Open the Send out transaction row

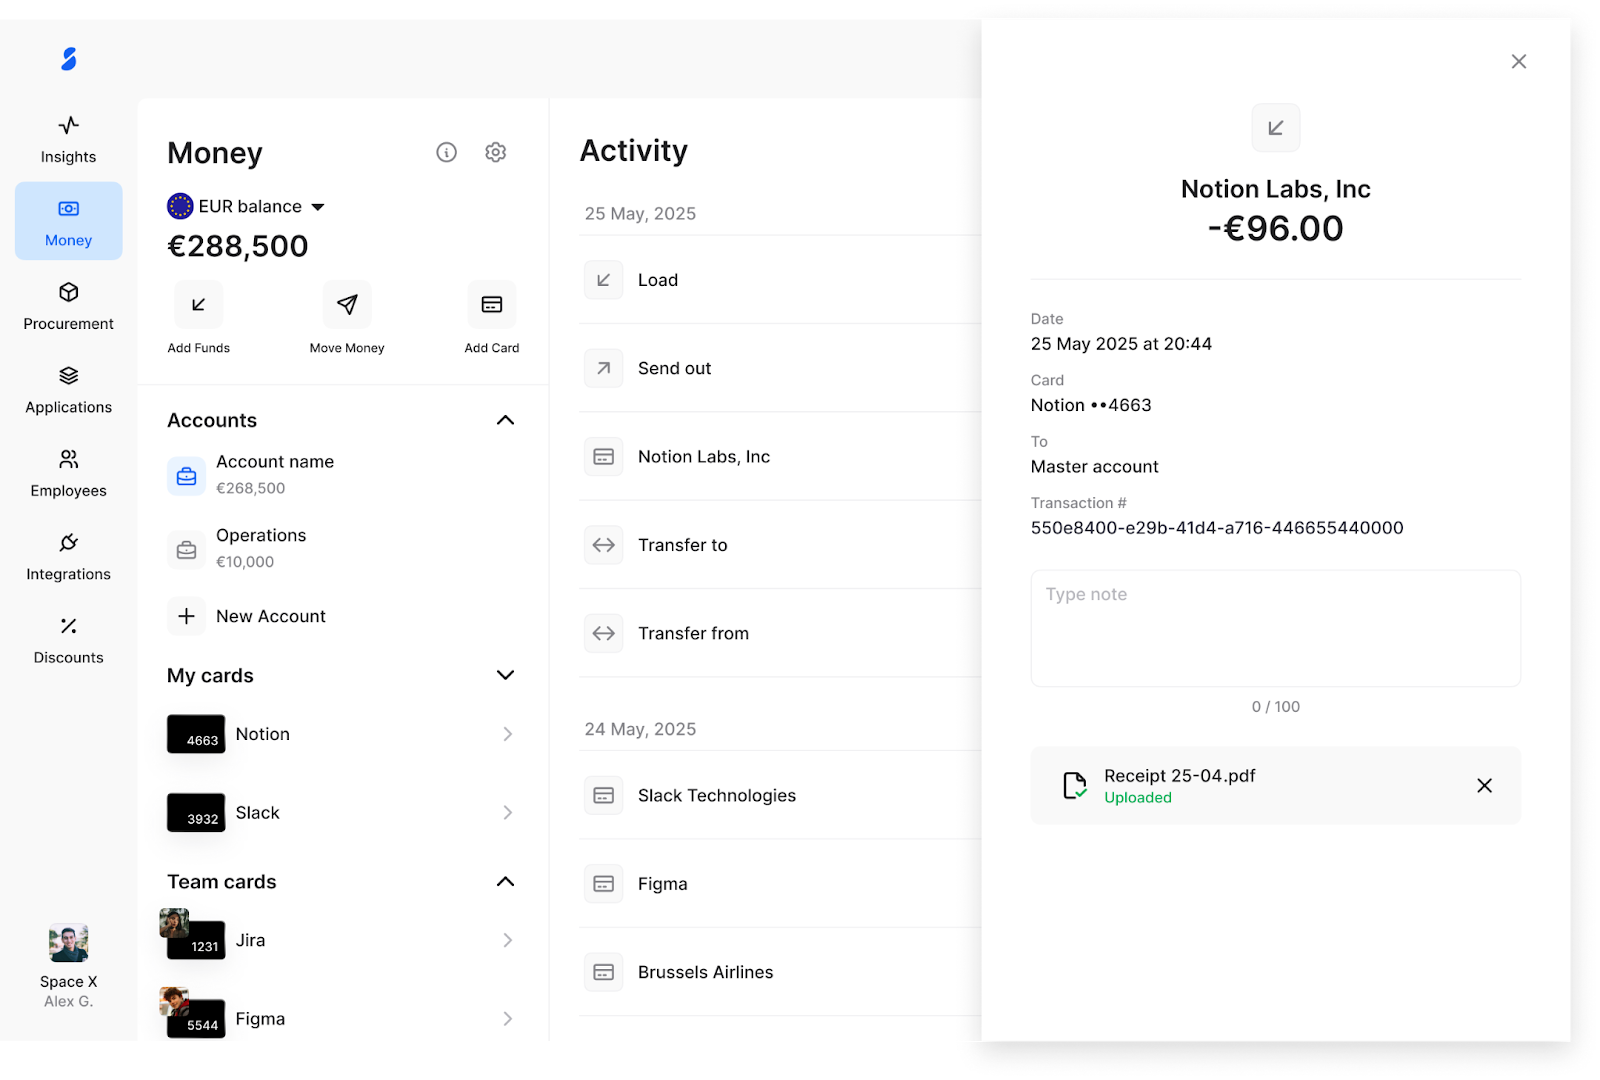pyautogui.click(x=780, y=368)
